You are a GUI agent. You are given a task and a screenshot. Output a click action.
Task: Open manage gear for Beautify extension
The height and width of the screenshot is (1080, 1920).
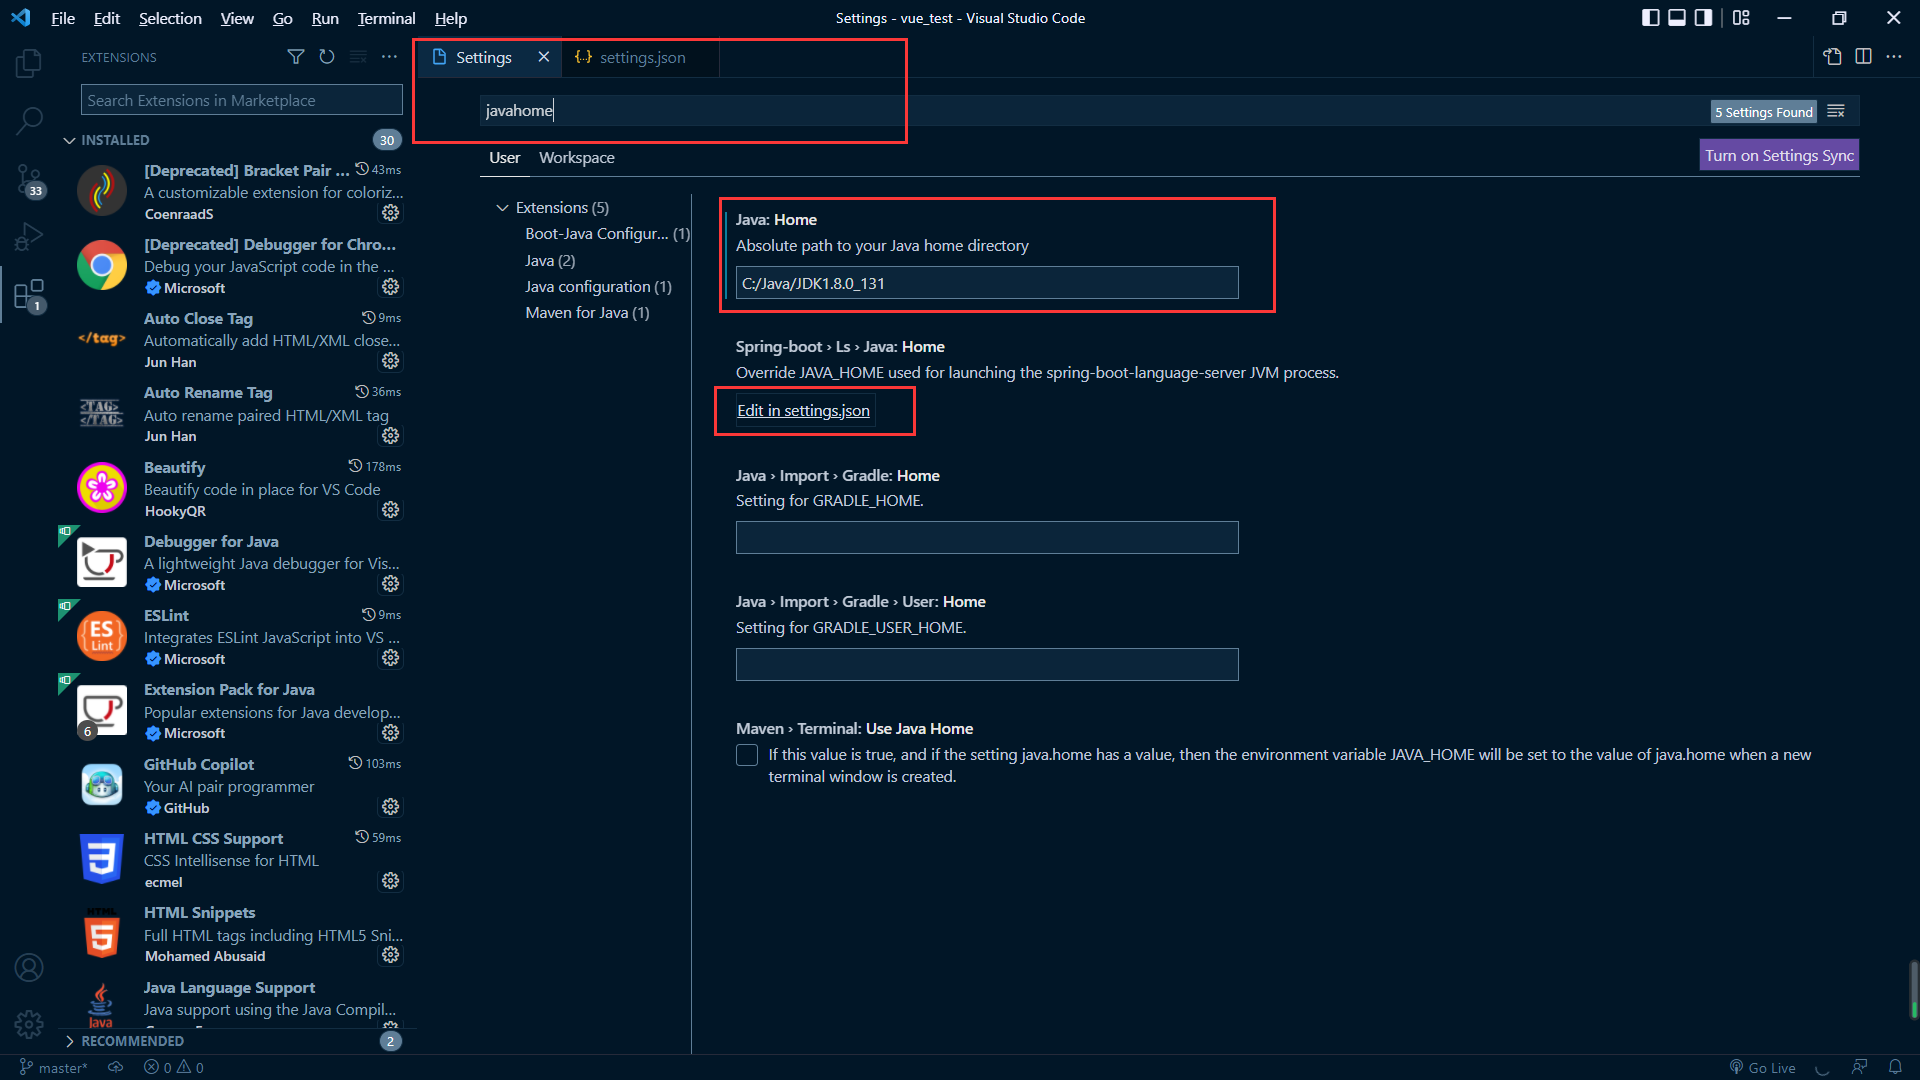pos(391,510)
